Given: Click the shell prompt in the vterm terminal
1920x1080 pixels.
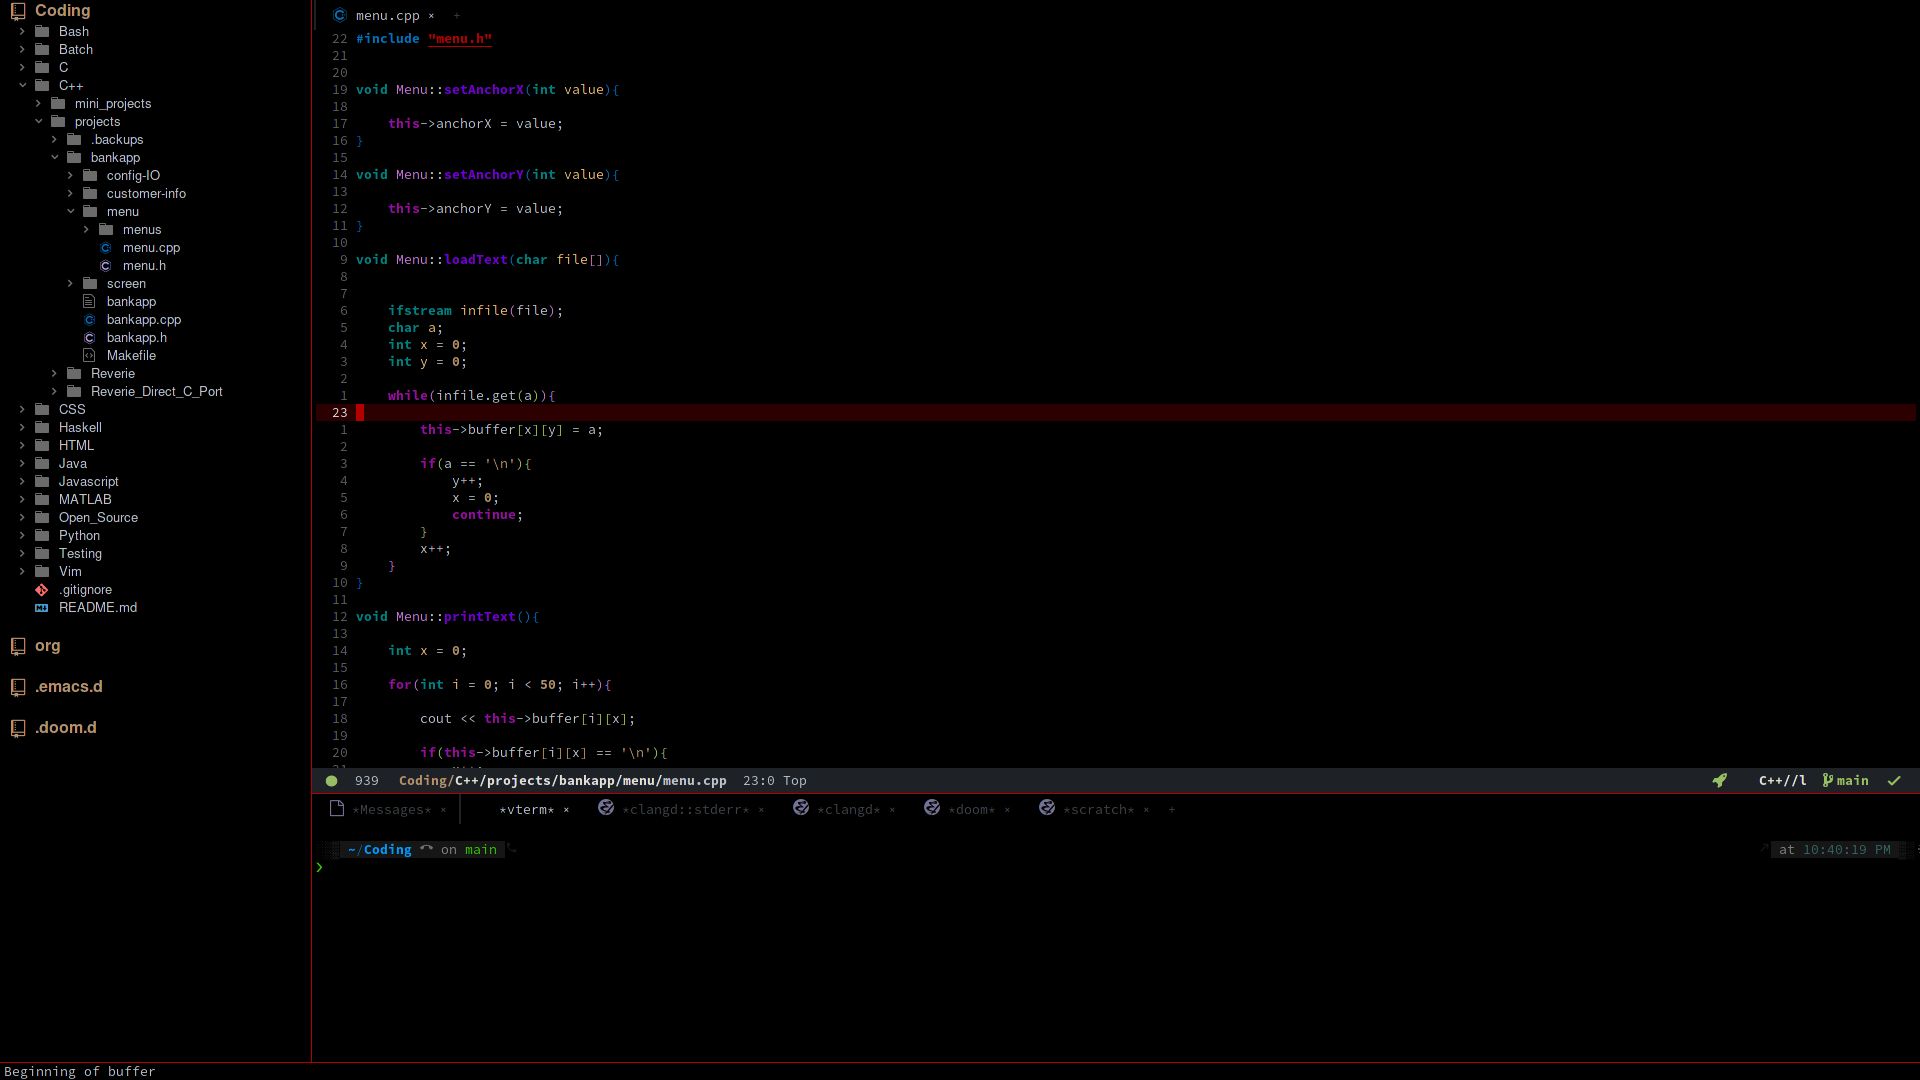Looking at the screenshot, I should (x=320, y=867).
